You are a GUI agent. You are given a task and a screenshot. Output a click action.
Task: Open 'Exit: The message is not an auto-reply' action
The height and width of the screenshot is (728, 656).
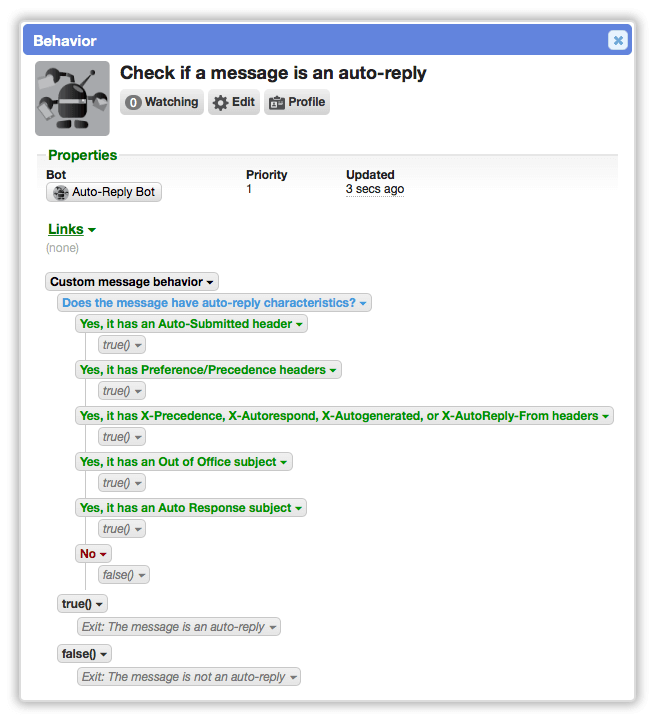189,677
